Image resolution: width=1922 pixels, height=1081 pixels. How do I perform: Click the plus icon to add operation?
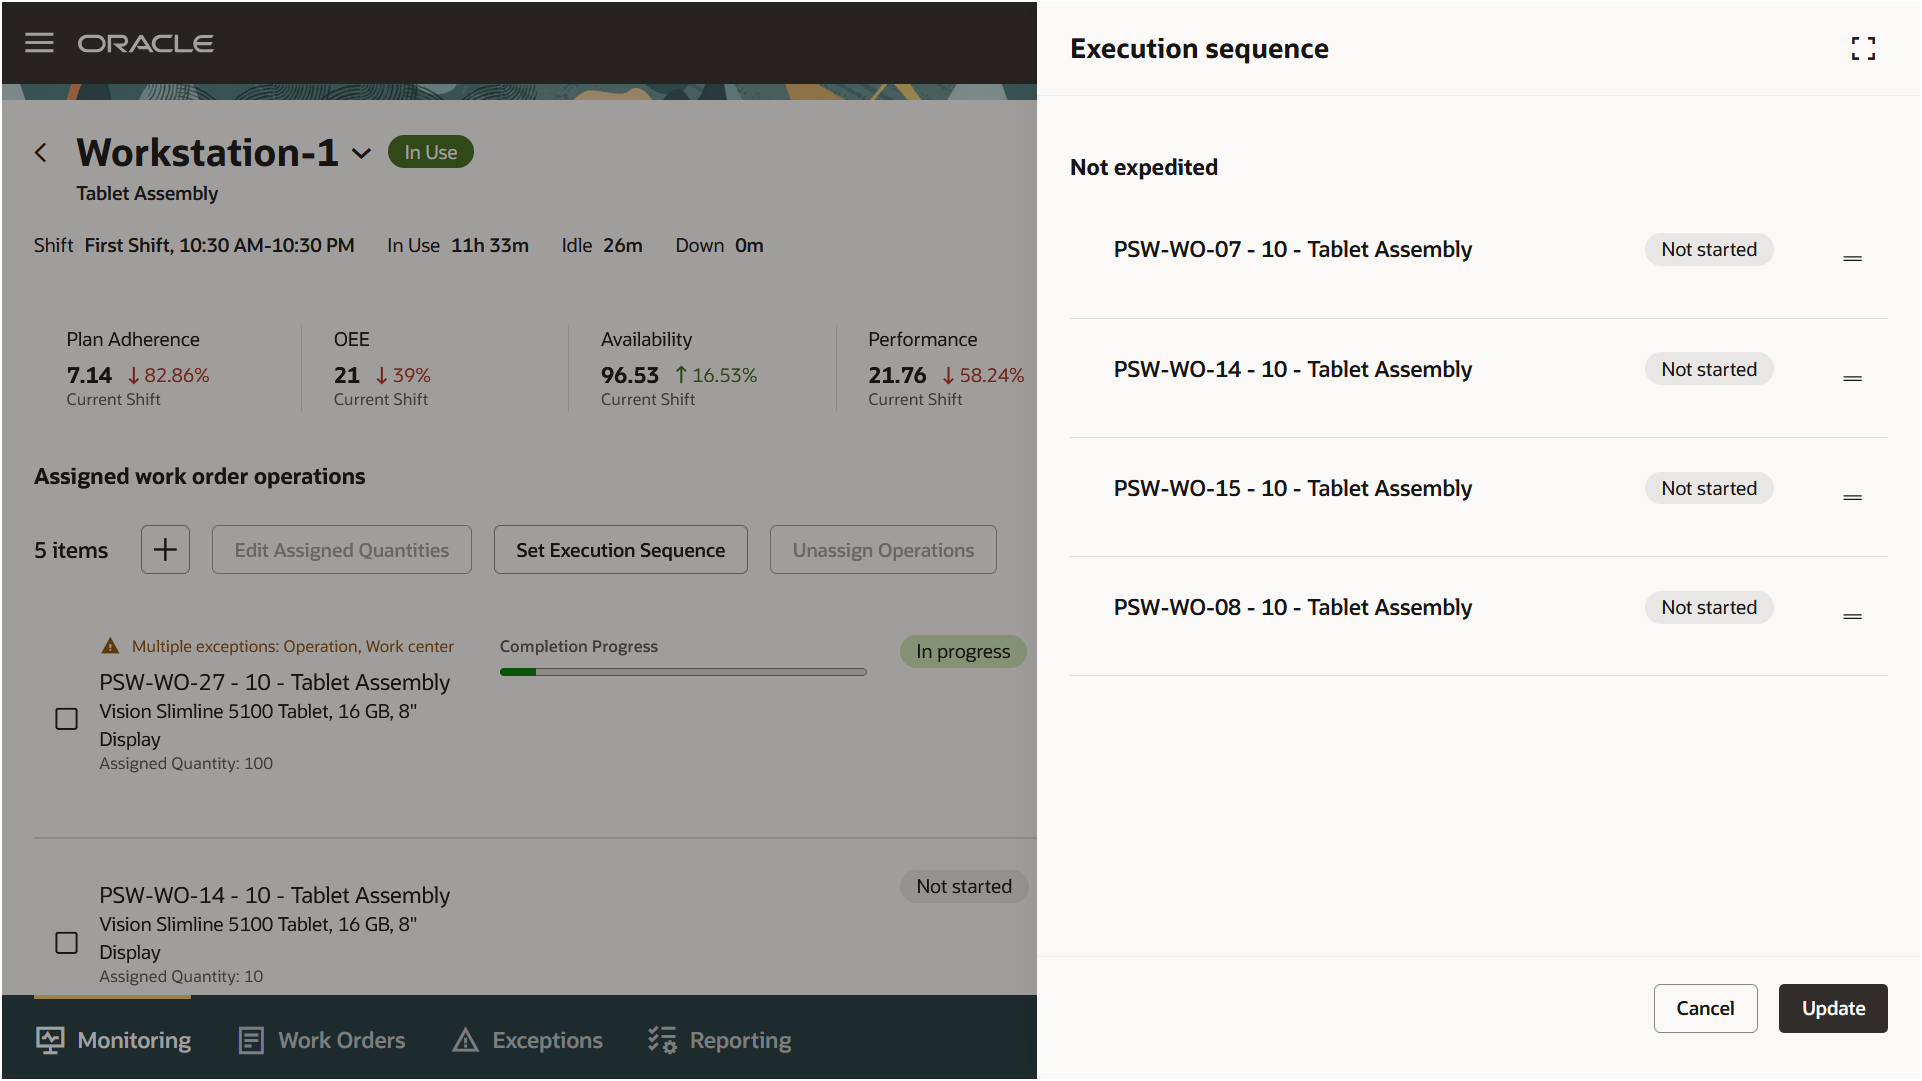[x=165, y=550]
